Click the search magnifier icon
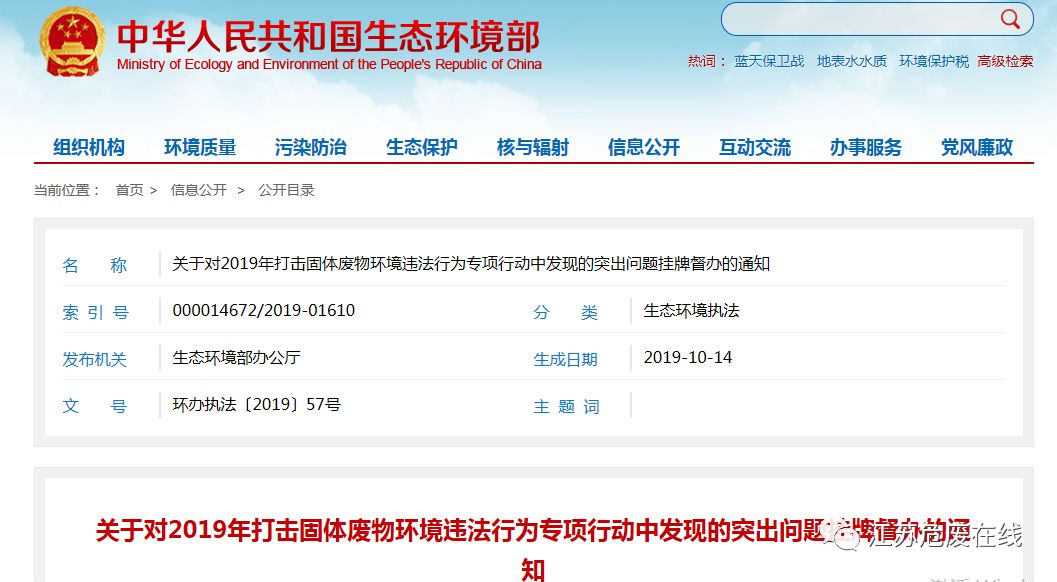The image size is (1057, 582). (1009, 19)
